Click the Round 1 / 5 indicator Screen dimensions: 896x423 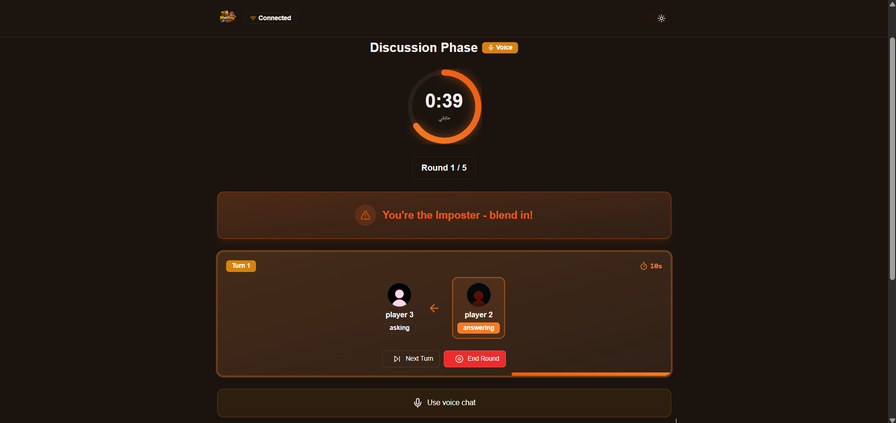(444, 168)
